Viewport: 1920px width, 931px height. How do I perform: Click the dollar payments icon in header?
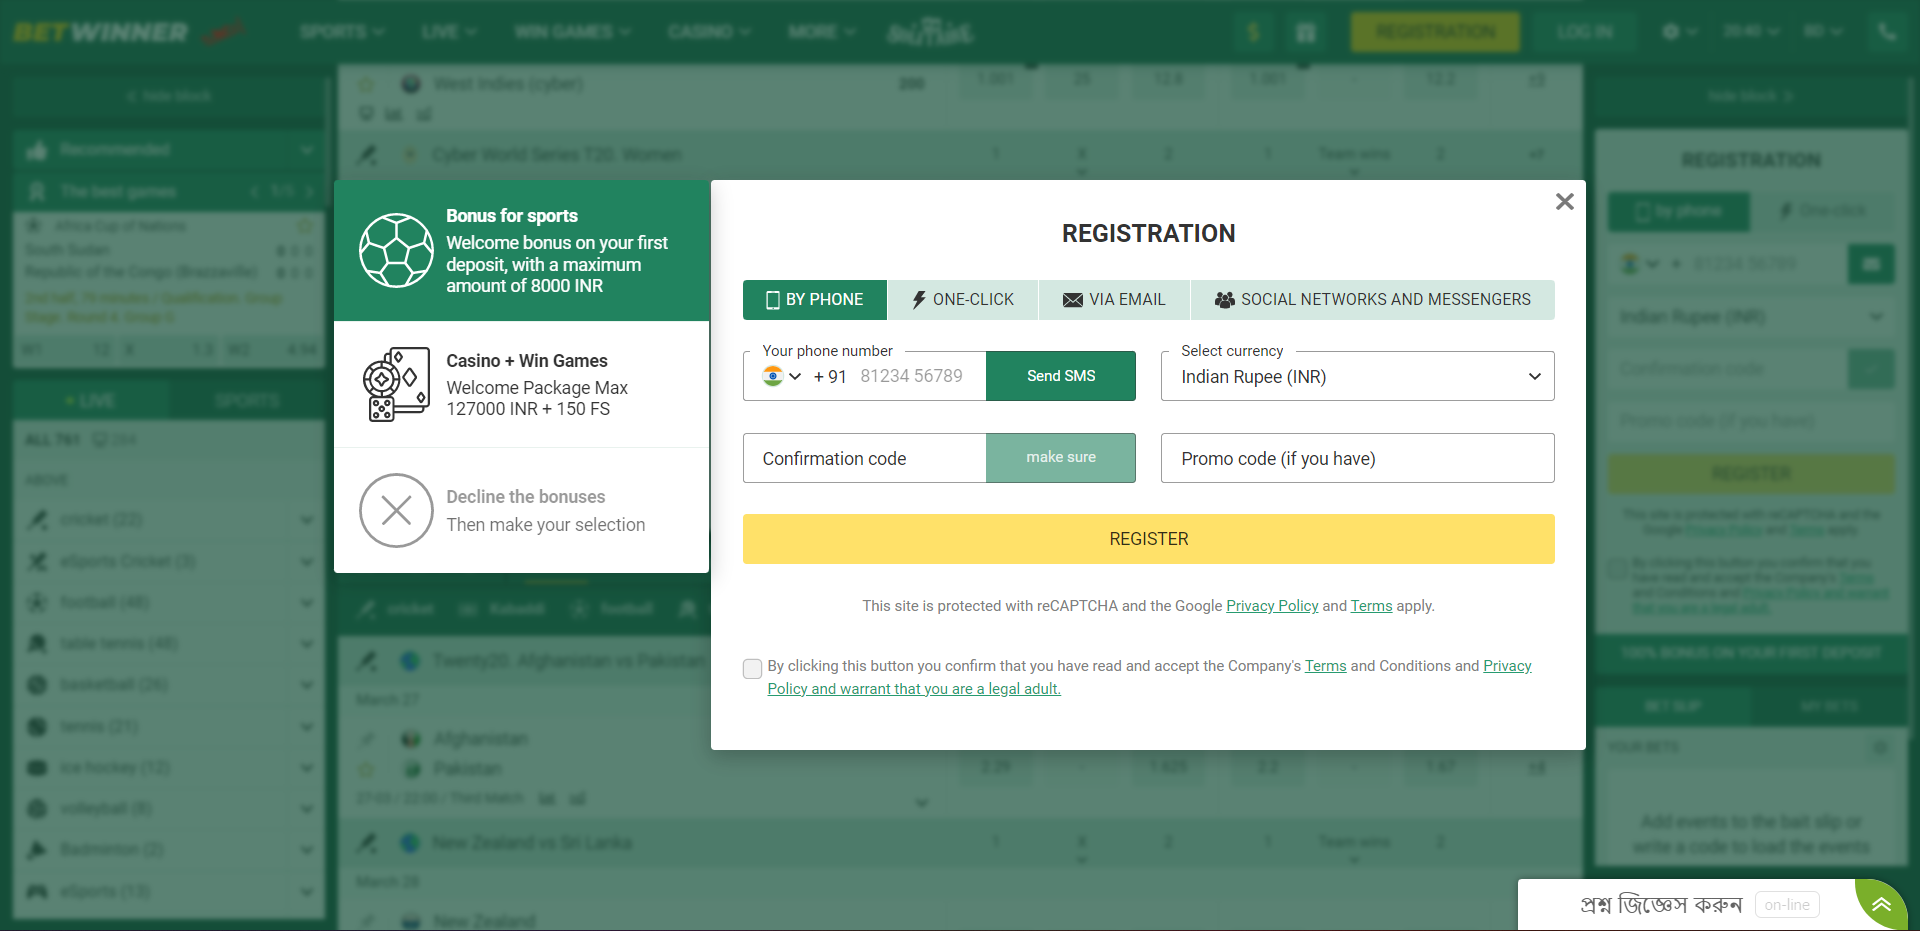tap(1253, 33)
